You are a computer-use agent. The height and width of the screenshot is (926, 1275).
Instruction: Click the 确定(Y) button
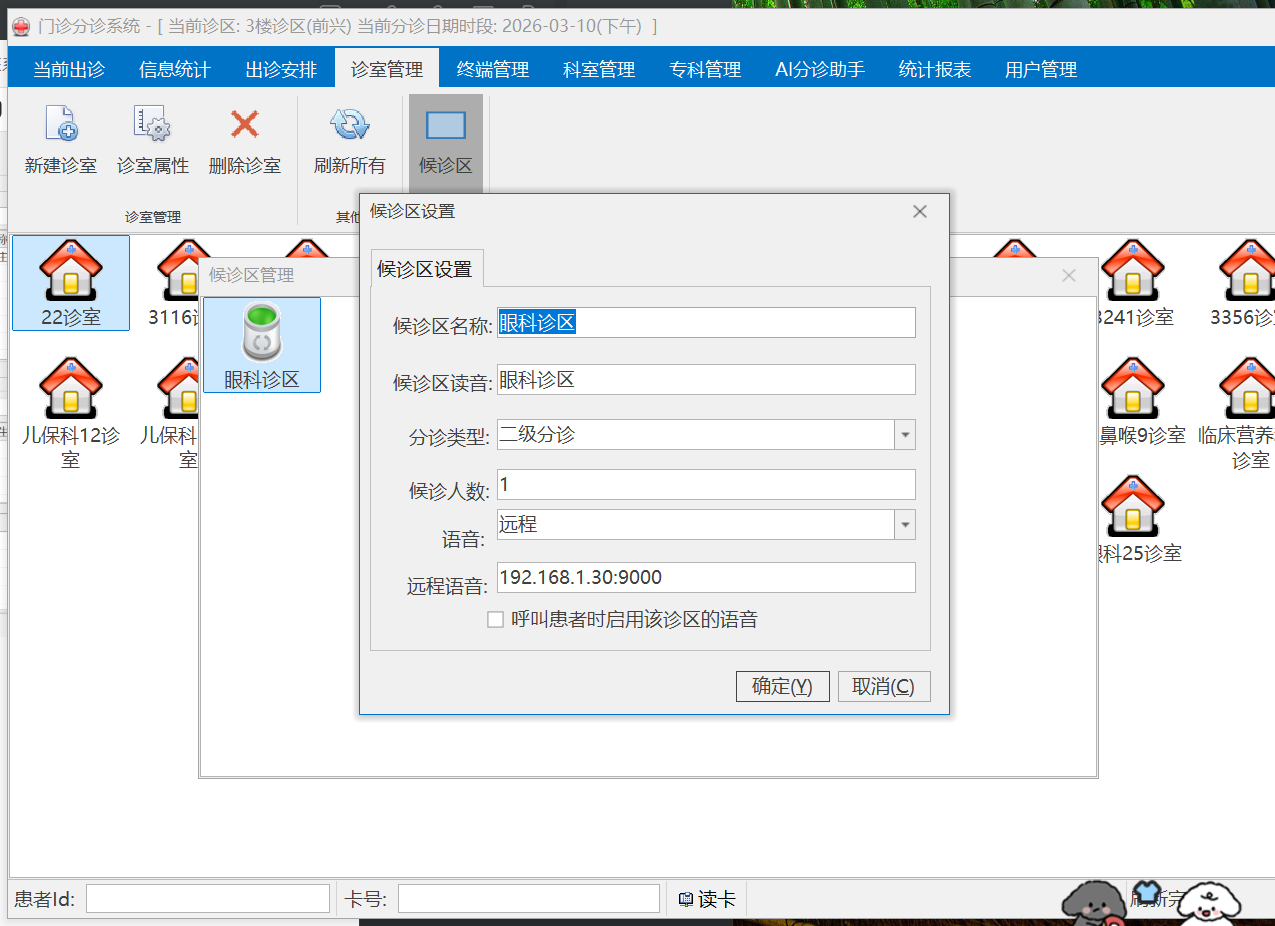click(x=782, y=687)
